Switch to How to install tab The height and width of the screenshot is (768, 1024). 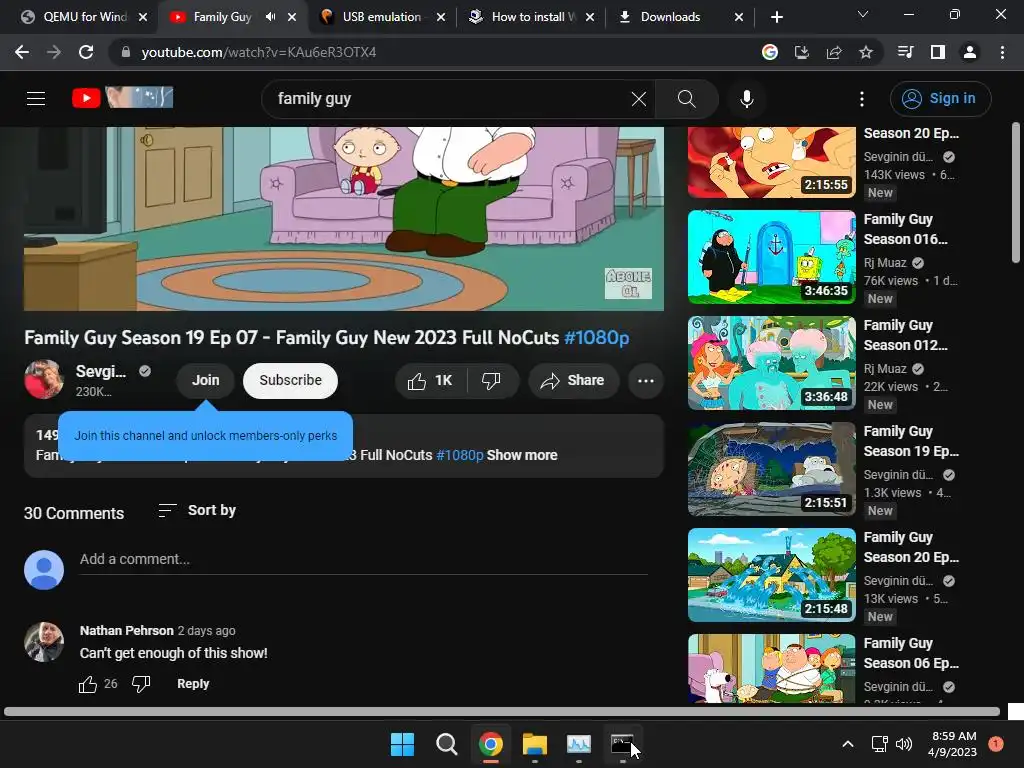(532, 17)
